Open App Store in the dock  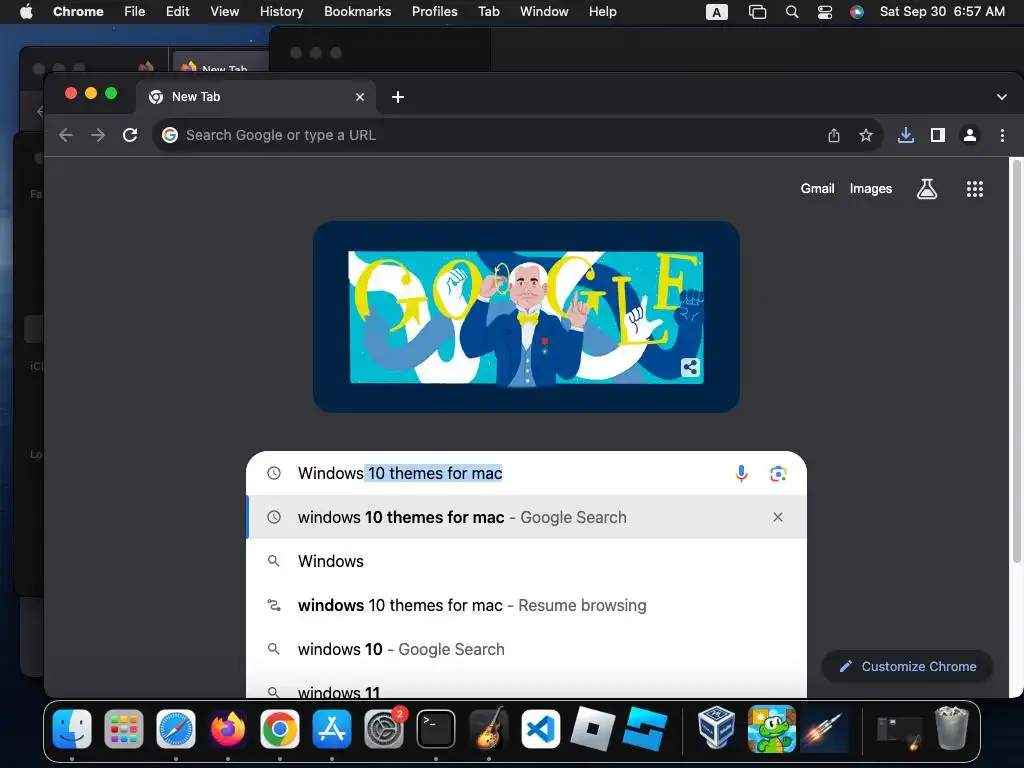point(332,729)
